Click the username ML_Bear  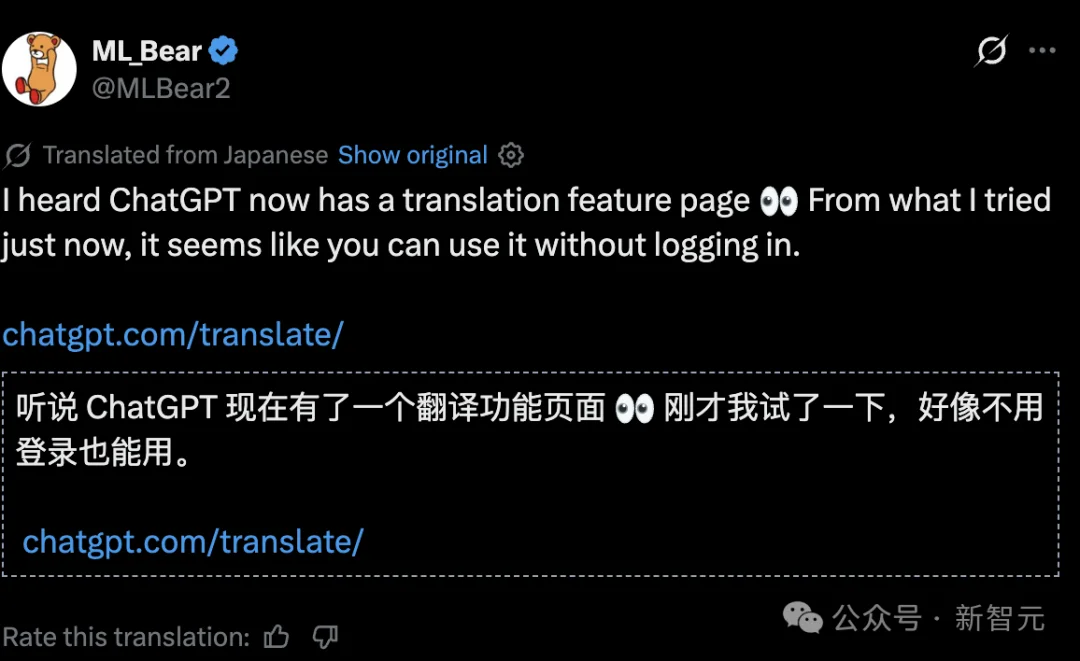pos(147,49)
